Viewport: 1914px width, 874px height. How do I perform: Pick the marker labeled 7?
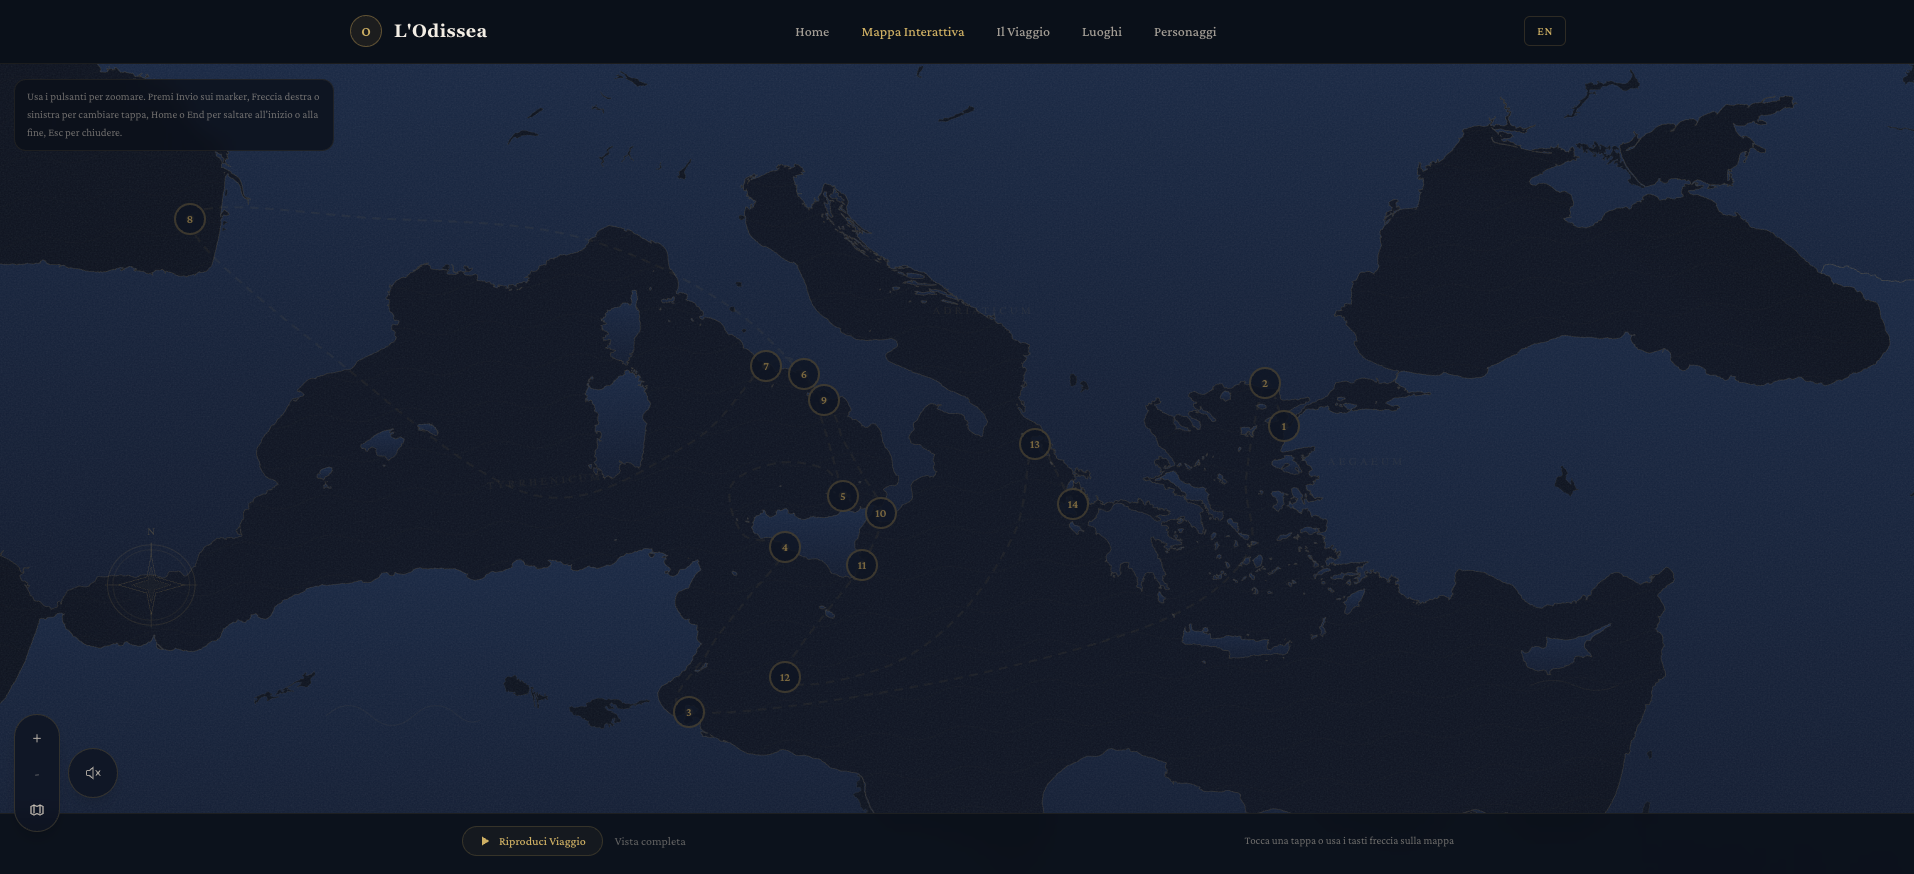pos(766,366)
